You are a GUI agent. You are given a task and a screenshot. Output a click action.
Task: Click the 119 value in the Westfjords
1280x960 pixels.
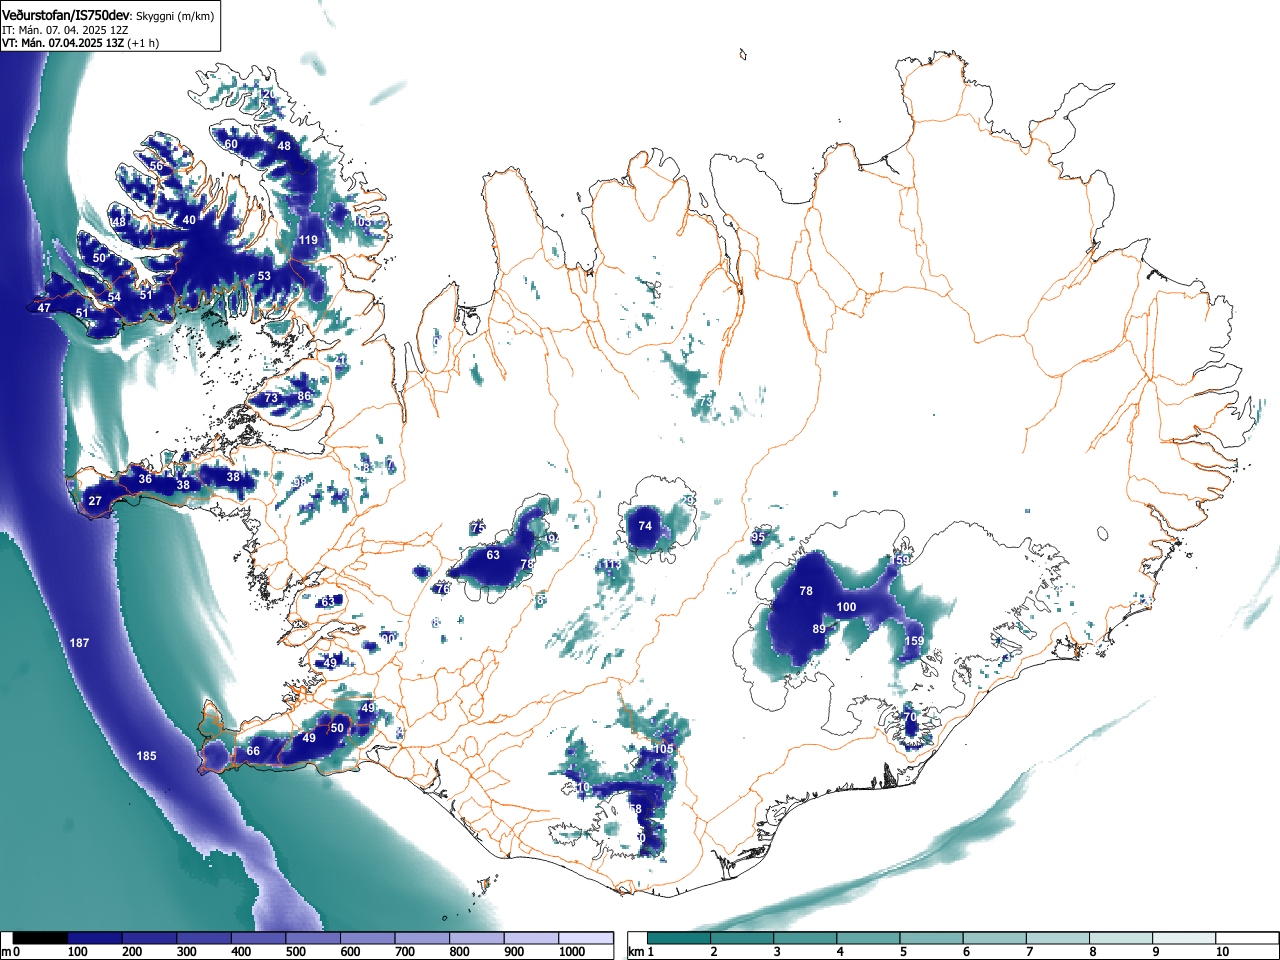308,240
